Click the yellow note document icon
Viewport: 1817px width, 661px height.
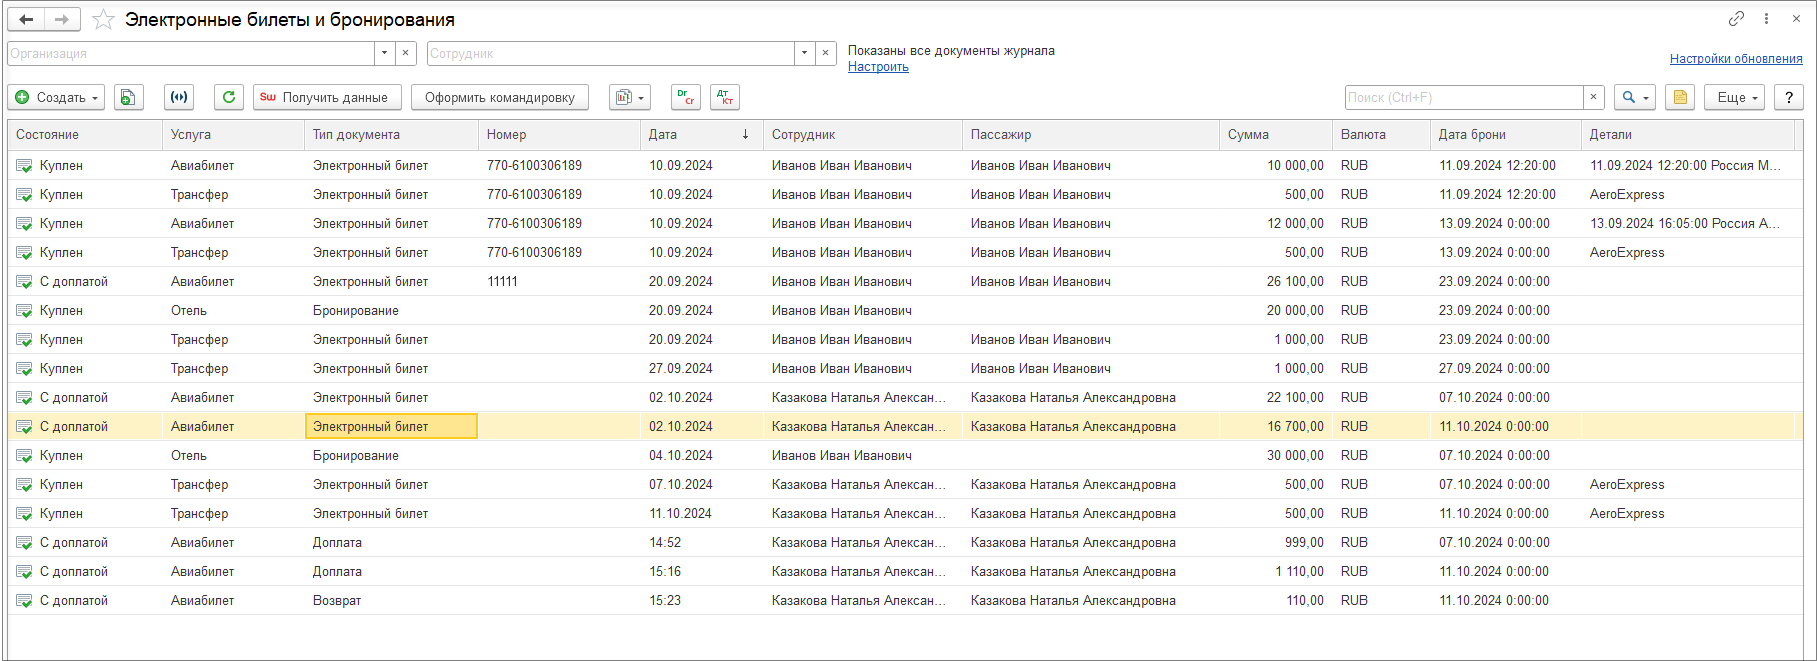1680,97
